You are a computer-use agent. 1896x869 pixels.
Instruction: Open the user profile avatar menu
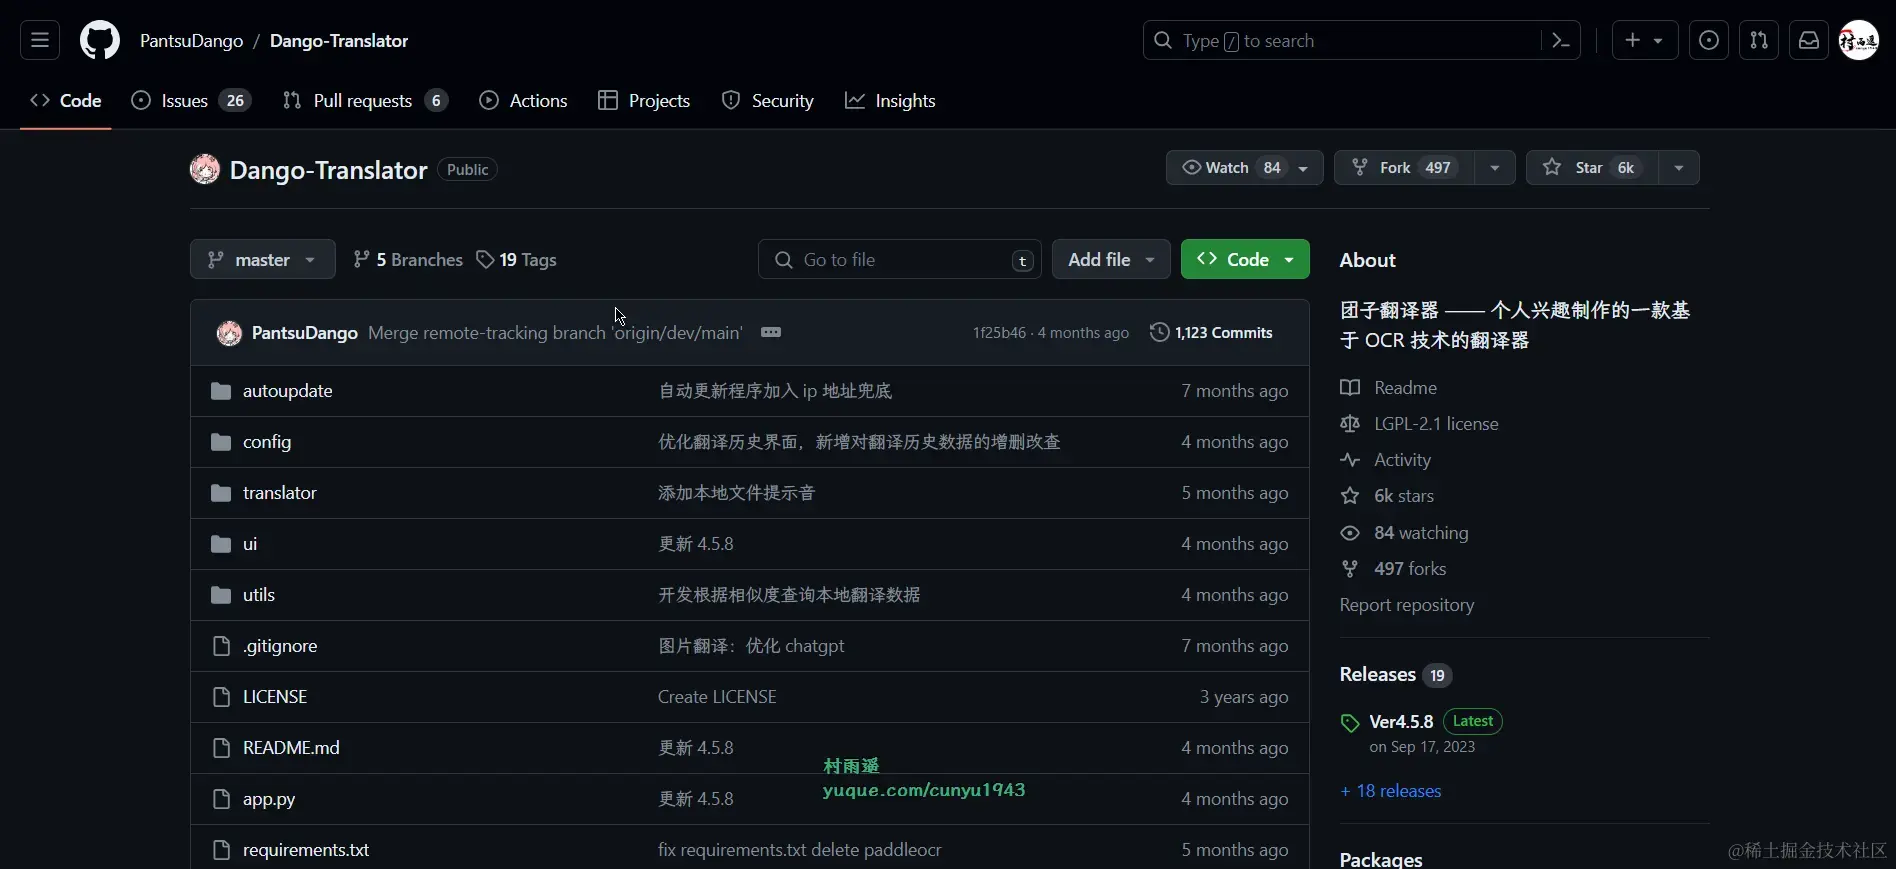tap(1860, 41)
